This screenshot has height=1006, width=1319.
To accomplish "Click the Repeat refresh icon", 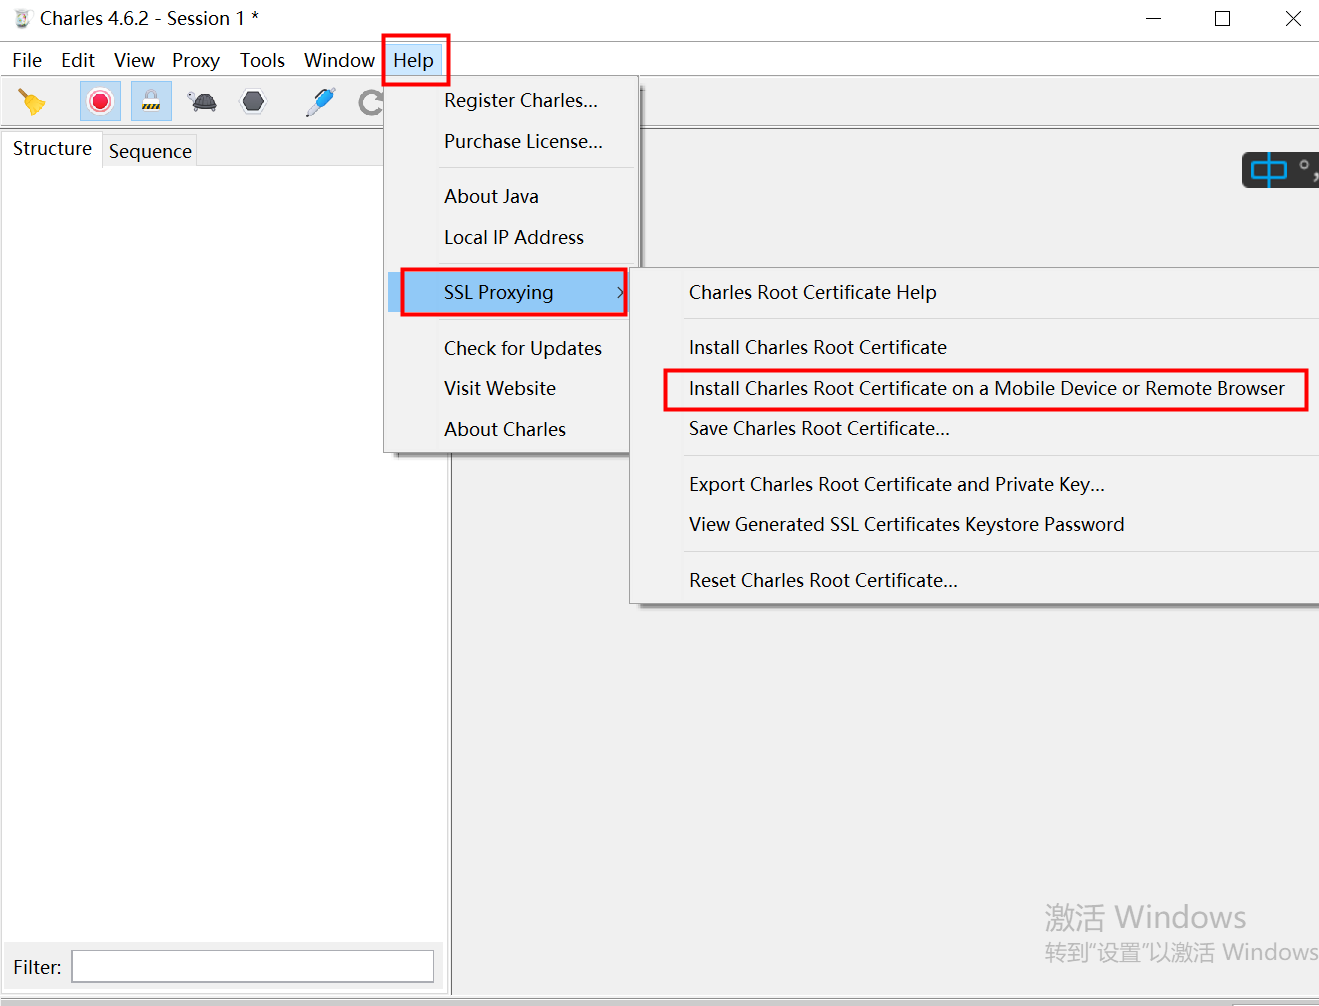I will [x=371, y=102].
